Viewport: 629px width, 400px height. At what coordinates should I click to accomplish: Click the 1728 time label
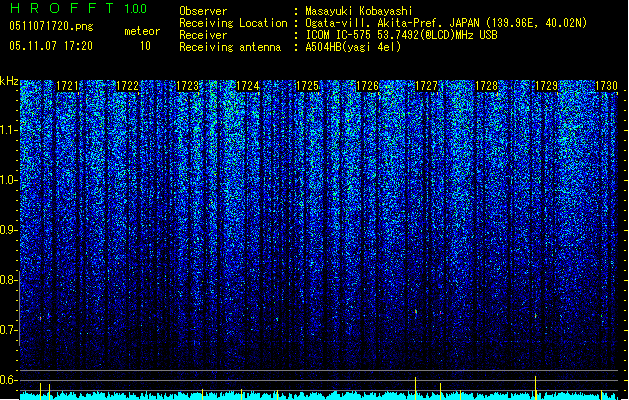(486, 86)
